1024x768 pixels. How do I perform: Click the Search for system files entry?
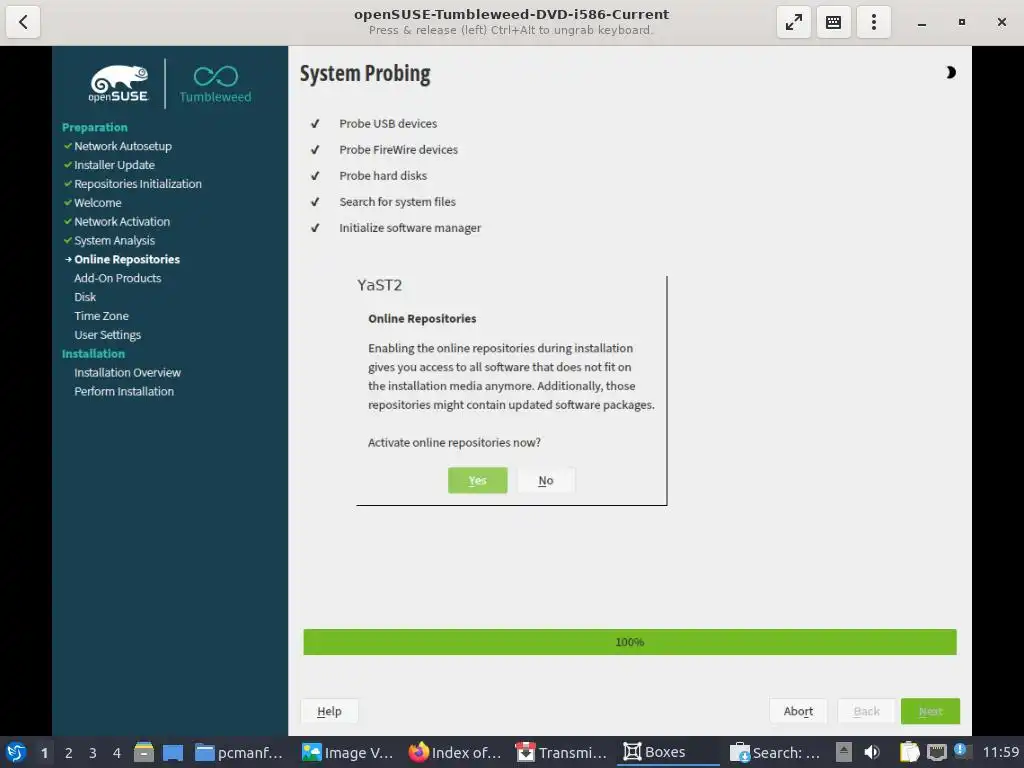(397, 202)
